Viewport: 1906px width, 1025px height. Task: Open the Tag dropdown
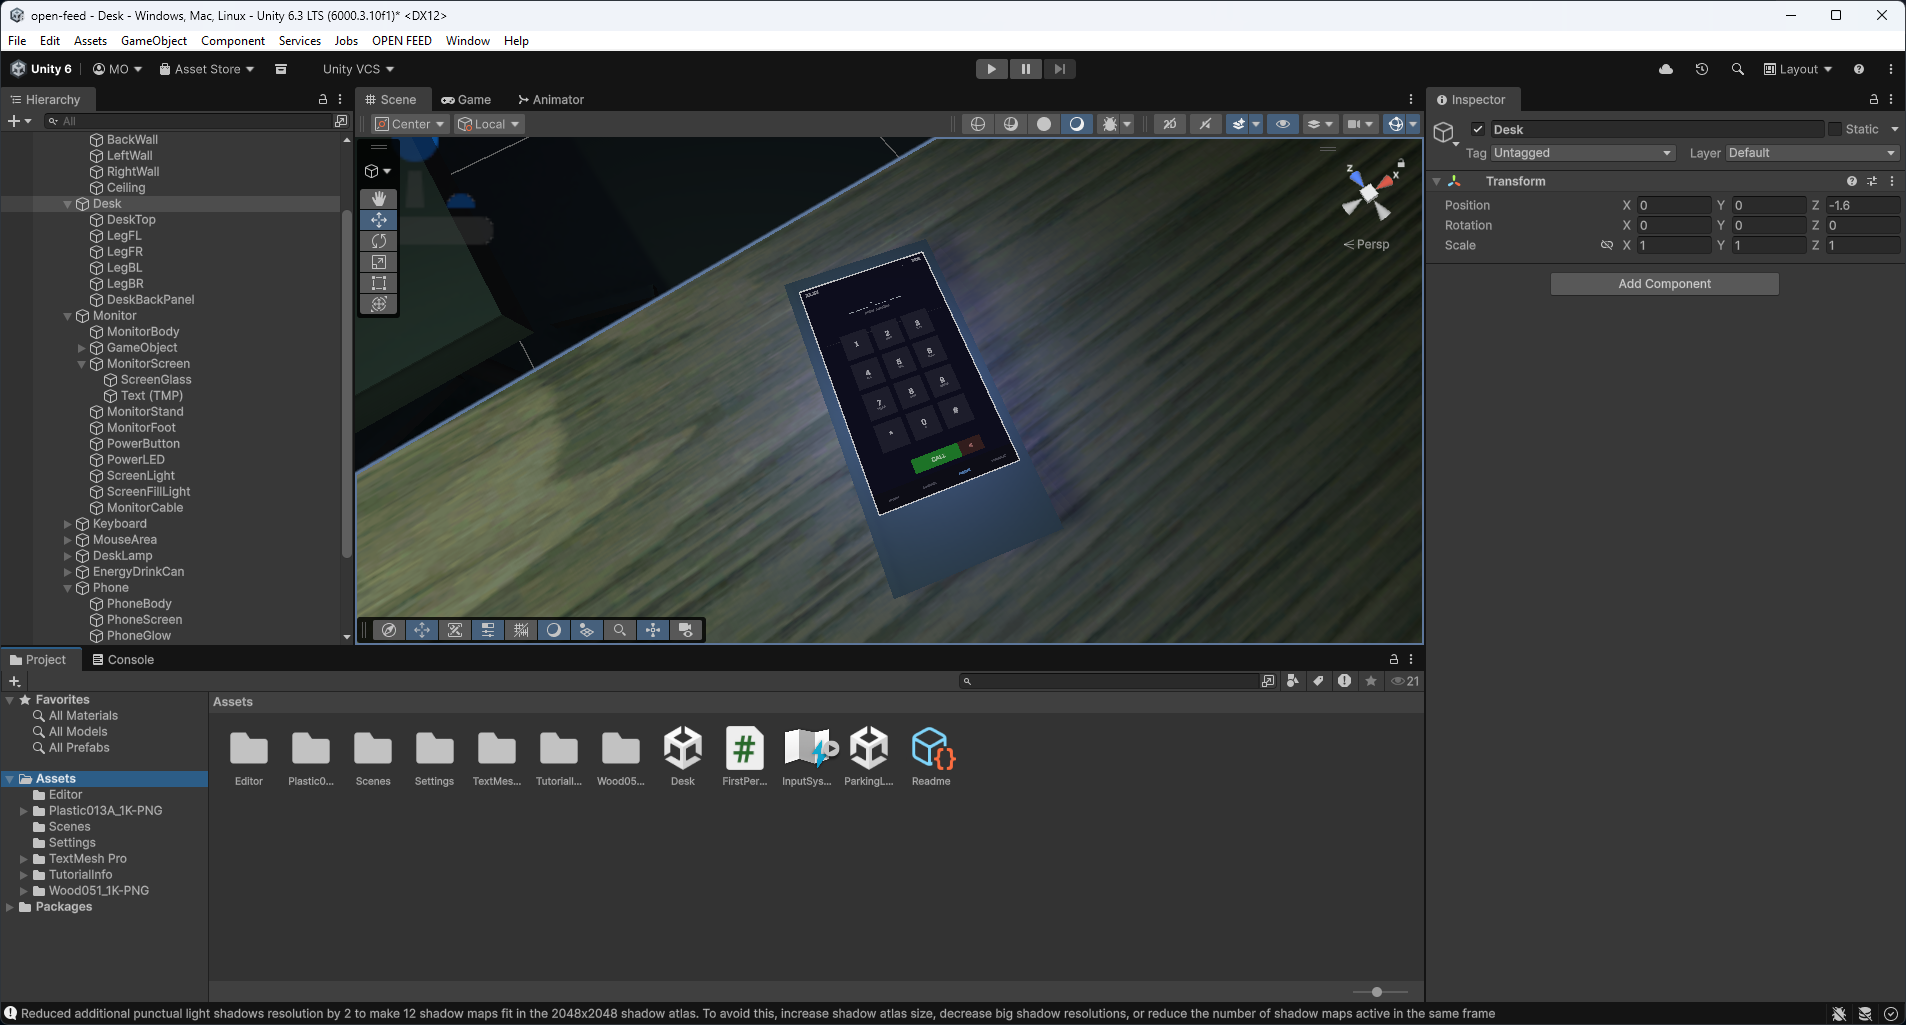pos(1582,153)
